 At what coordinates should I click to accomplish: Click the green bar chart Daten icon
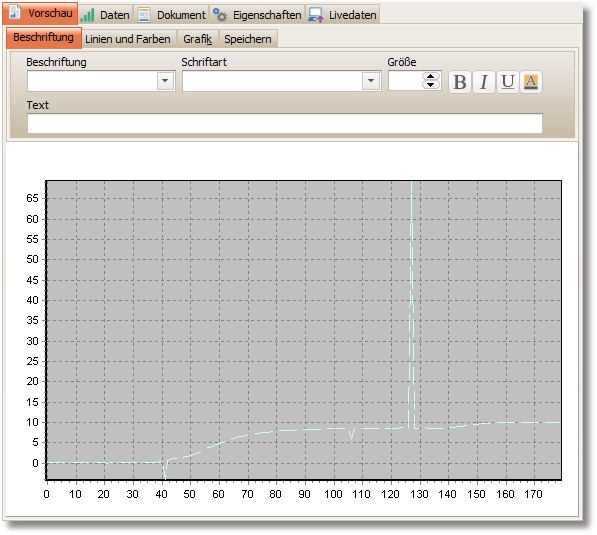(x=88, y=15)
